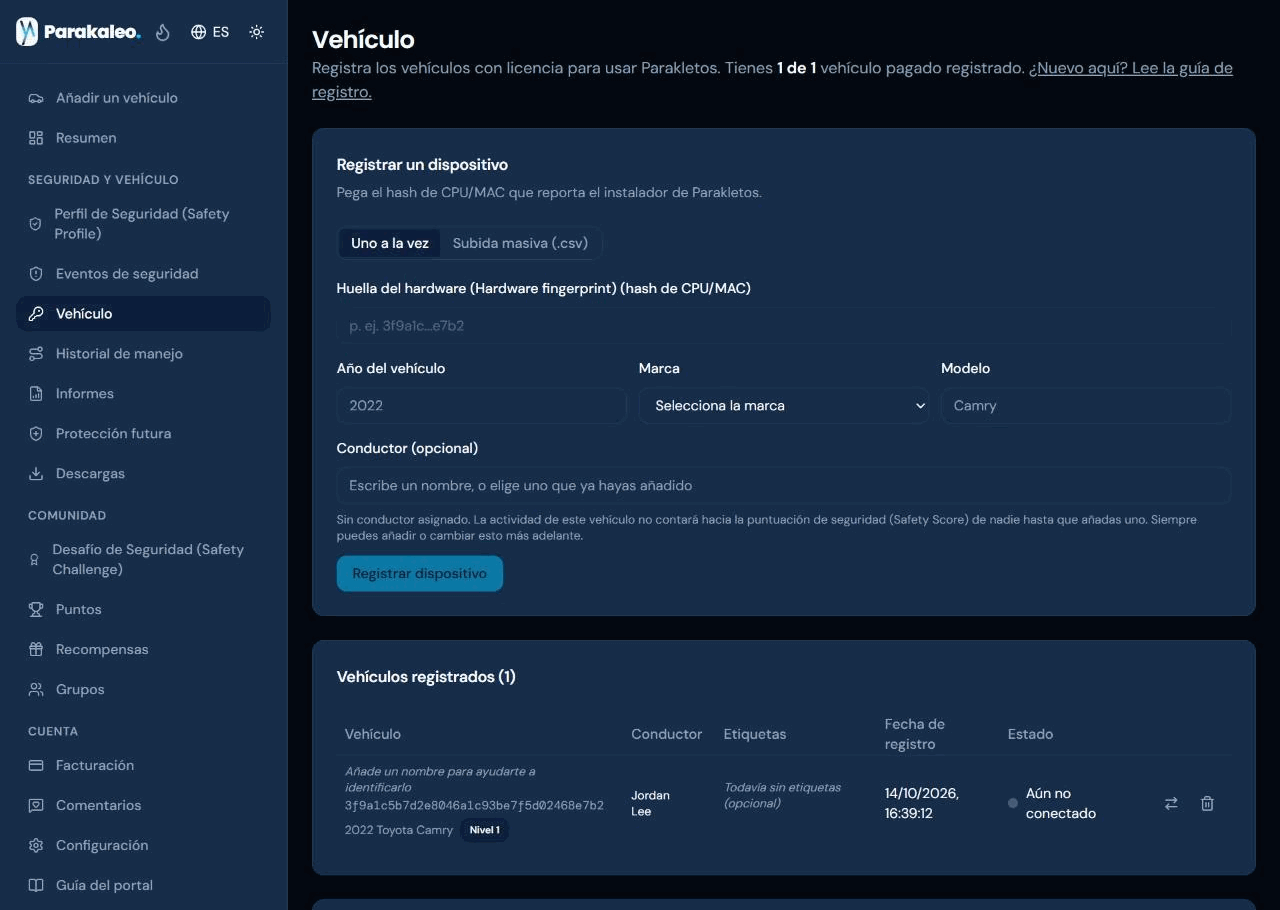
Task: Open Eventos de seguridad menu item
Action: 143,274
